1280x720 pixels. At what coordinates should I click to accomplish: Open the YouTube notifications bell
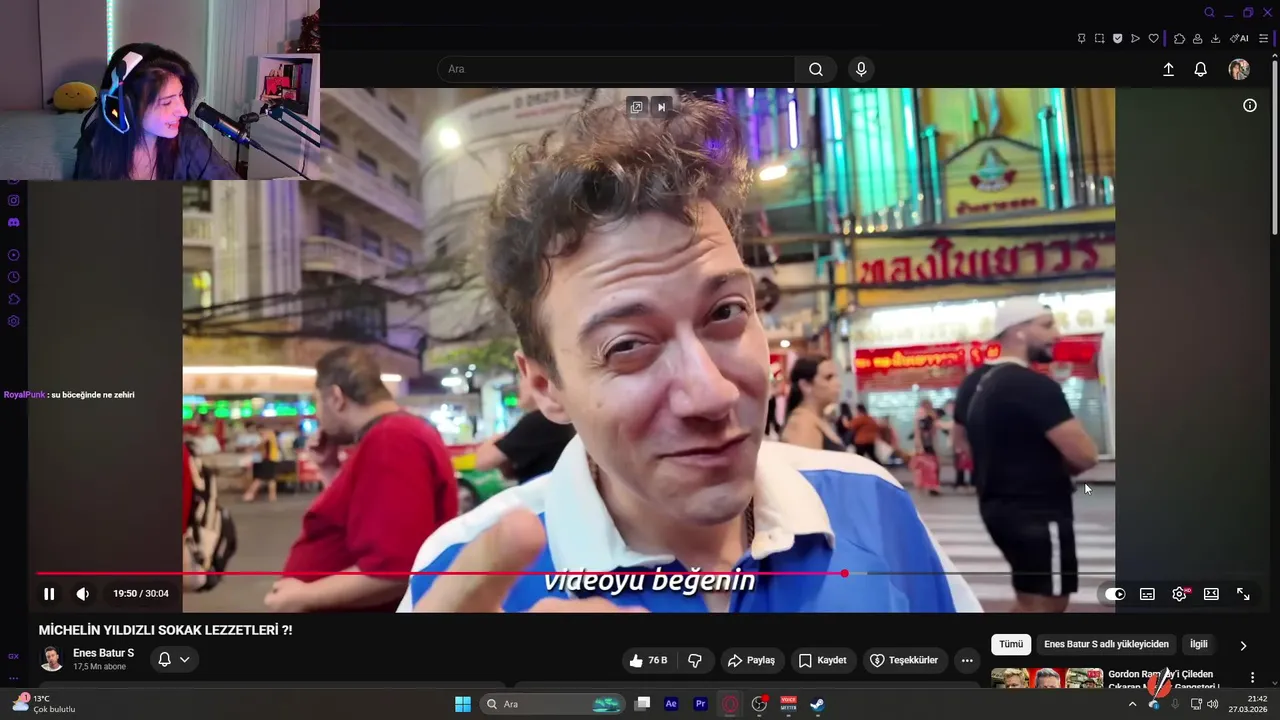click(1200, 69)
